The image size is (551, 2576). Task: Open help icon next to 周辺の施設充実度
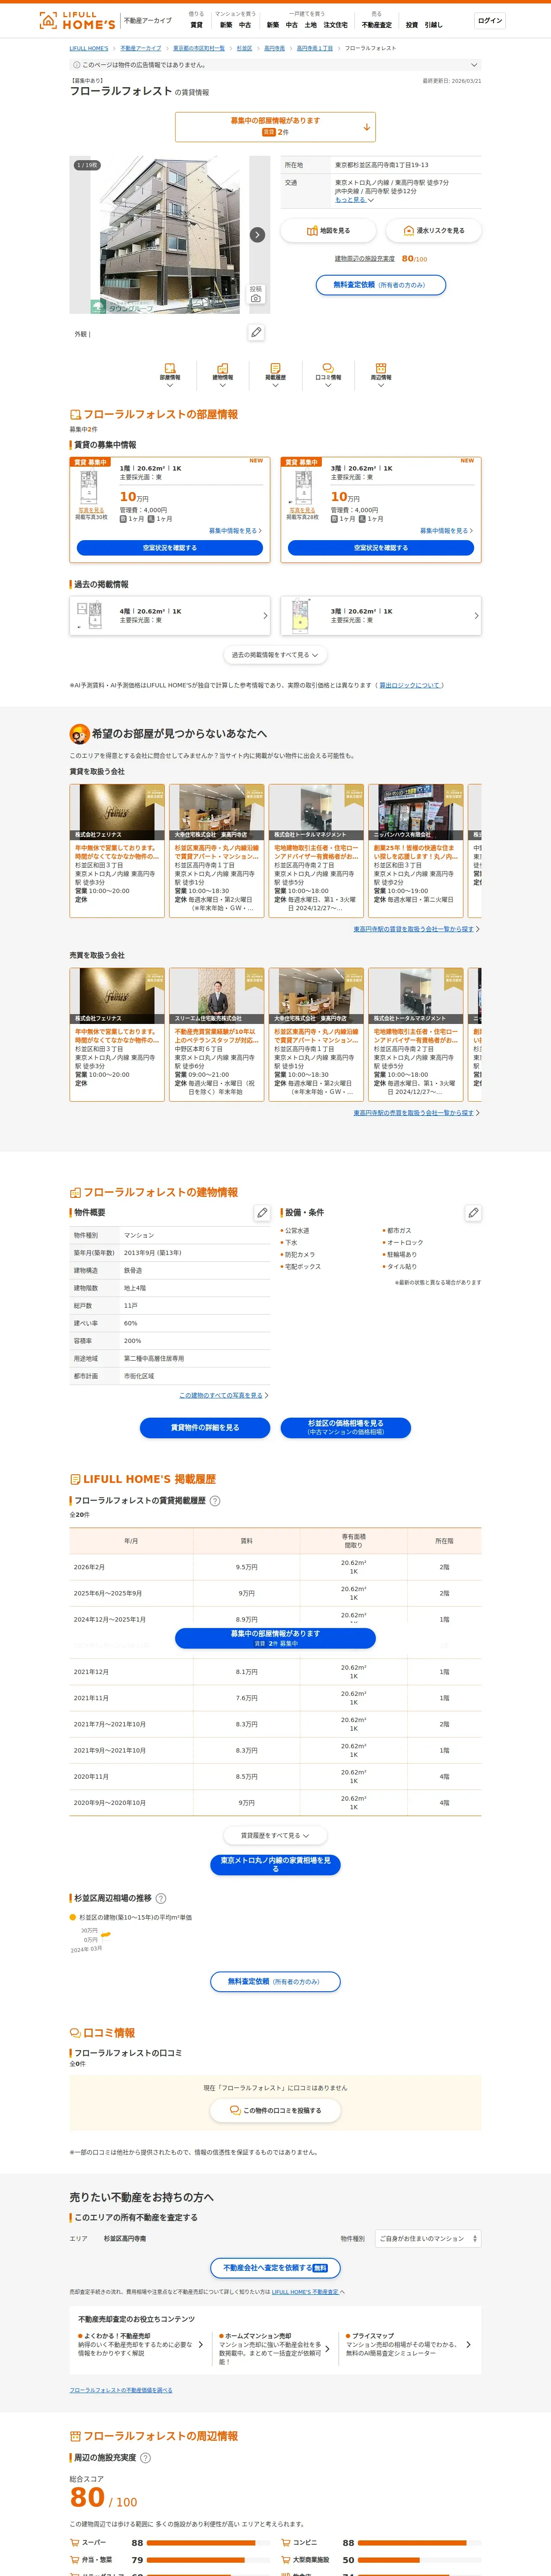pyautogui.click(x=145, y=2458)
